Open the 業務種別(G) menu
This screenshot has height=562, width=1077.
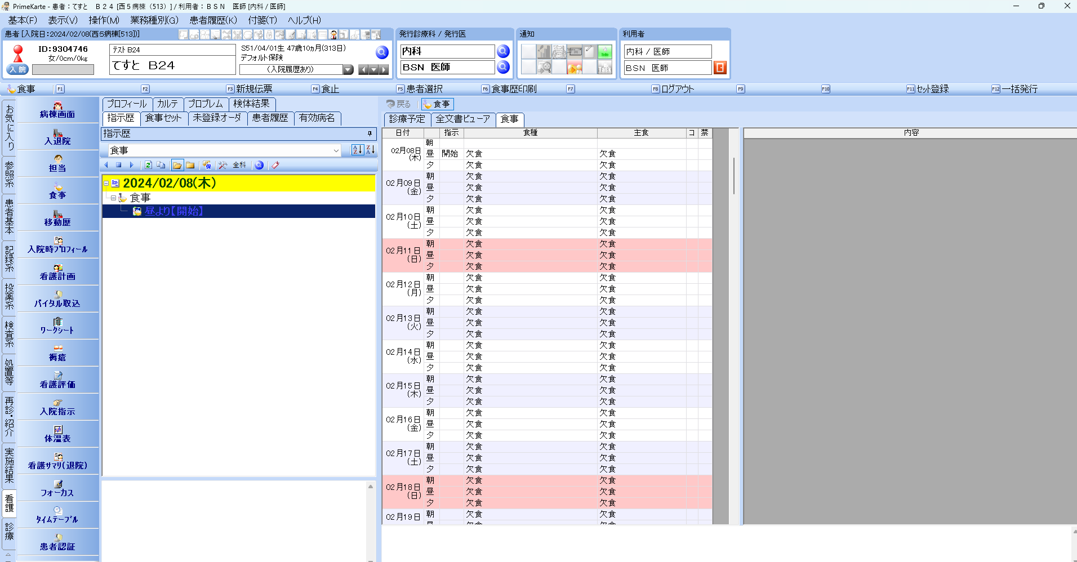click(155, 20)
